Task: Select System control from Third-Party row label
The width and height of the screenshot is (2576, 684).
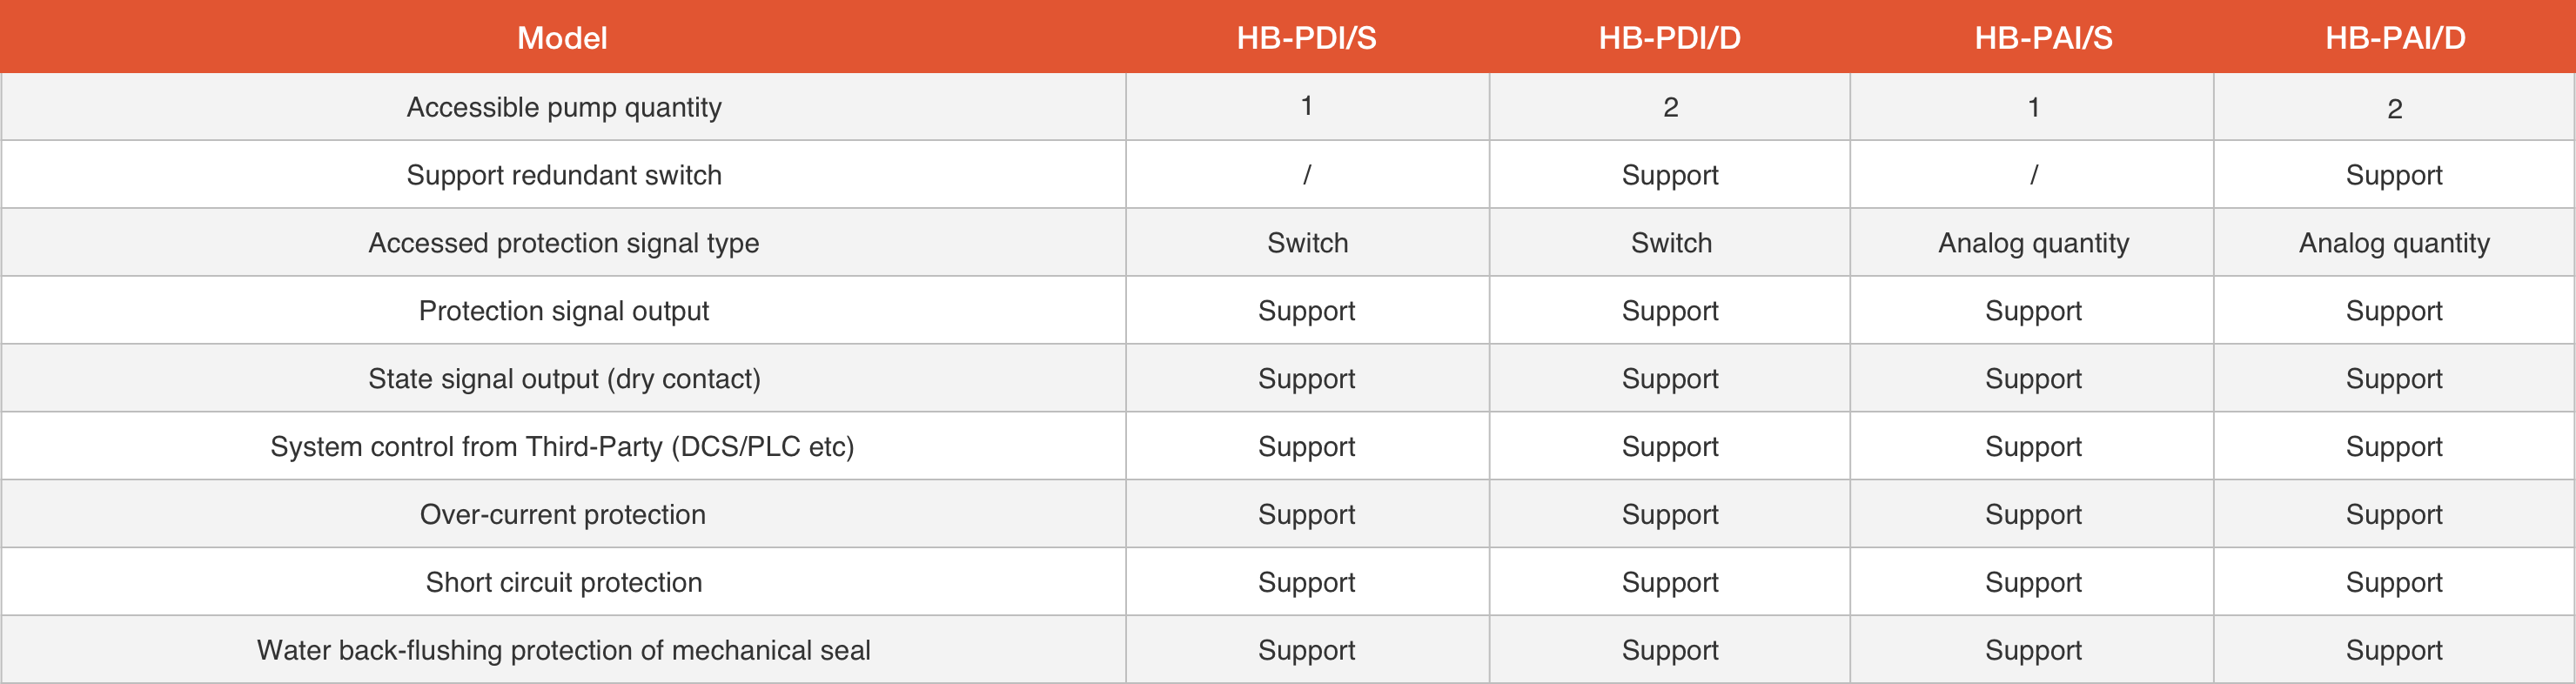Action: [562, 446]
